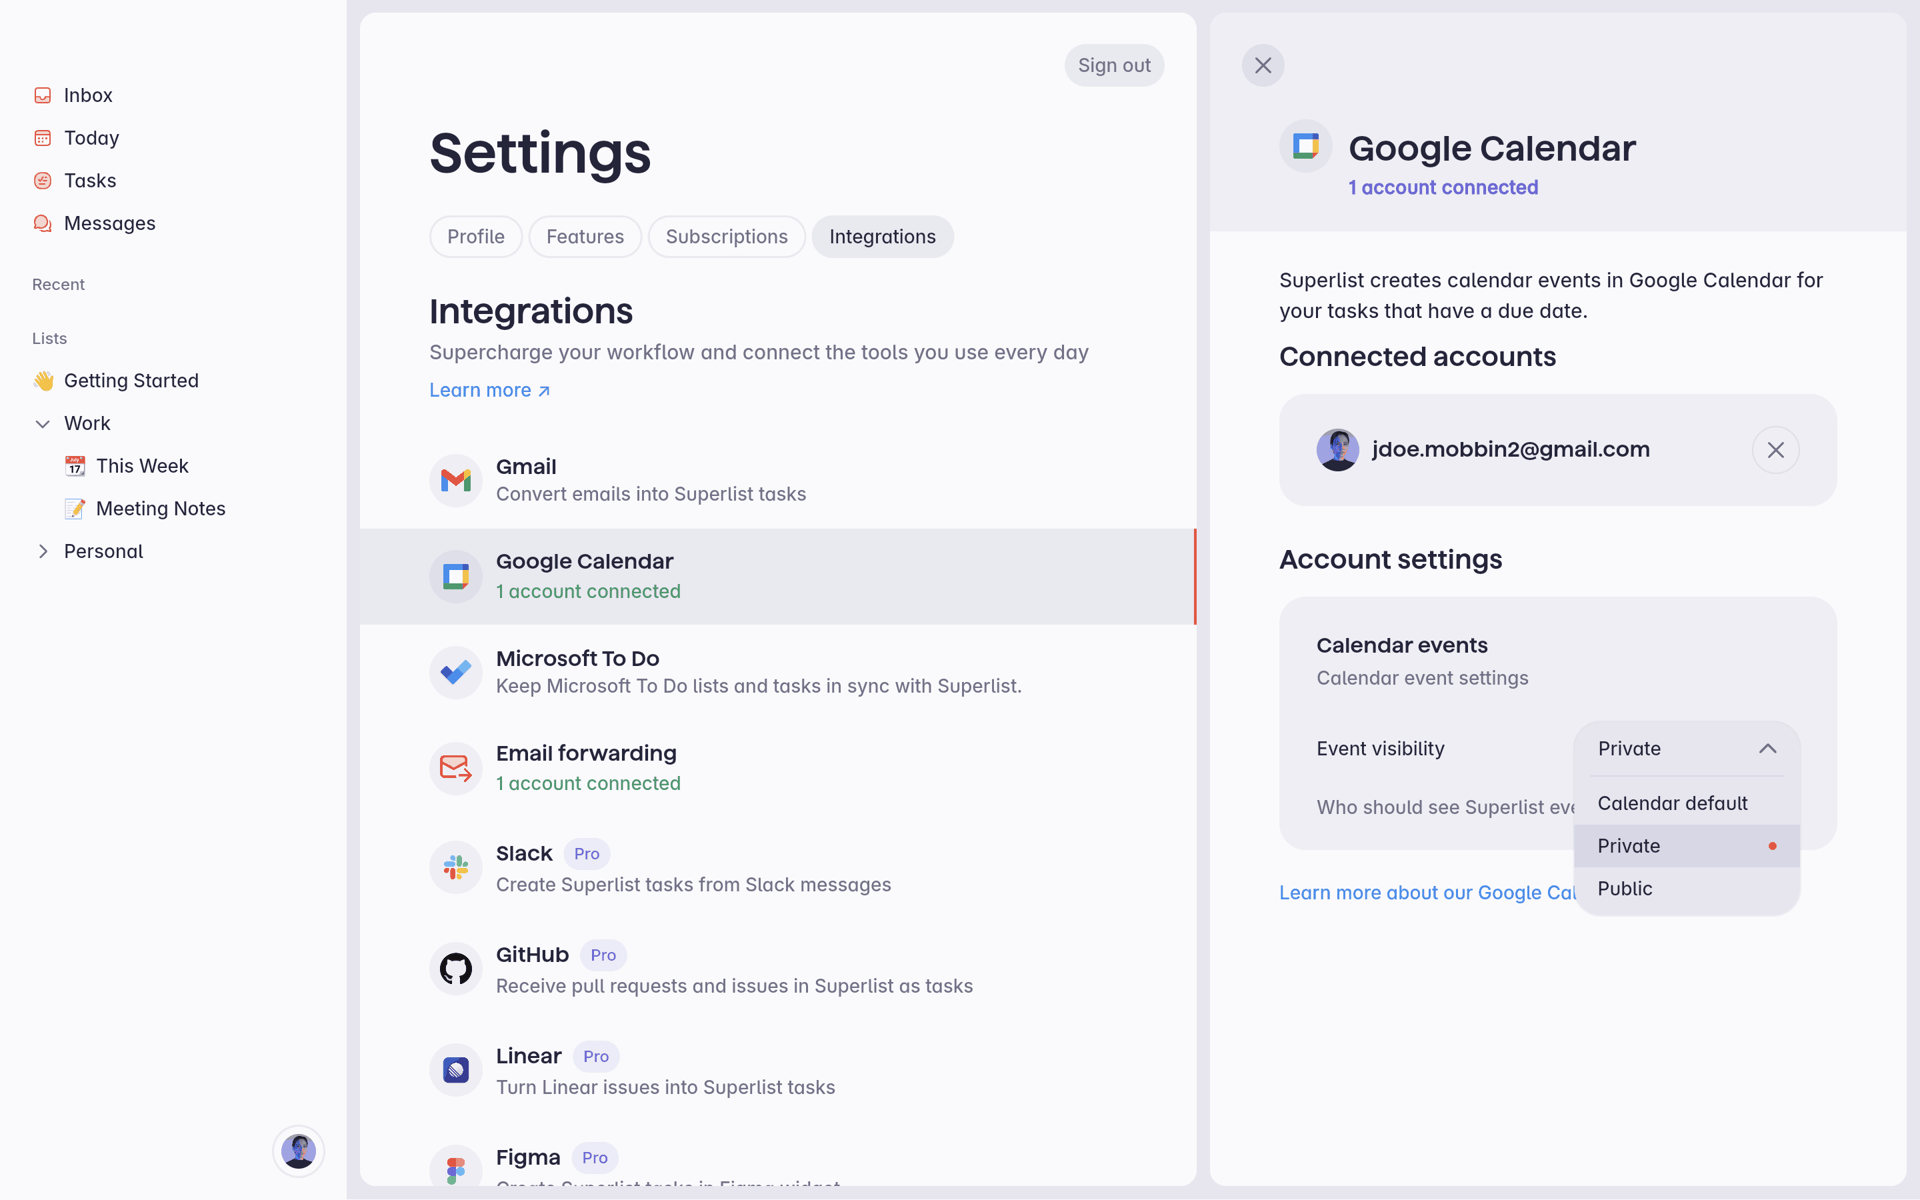The width and height of the screenshot is (1920, 1200).
Task: Open the Work list label
Action: 87,424
